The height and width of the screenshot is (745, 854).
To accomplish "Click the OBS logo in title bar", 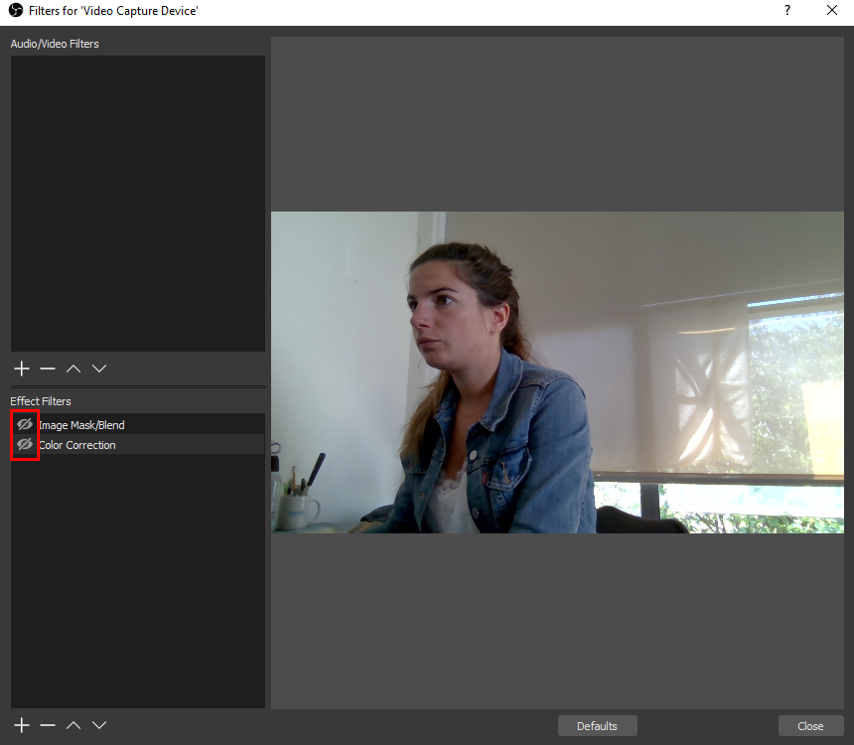I will [16, 10].
